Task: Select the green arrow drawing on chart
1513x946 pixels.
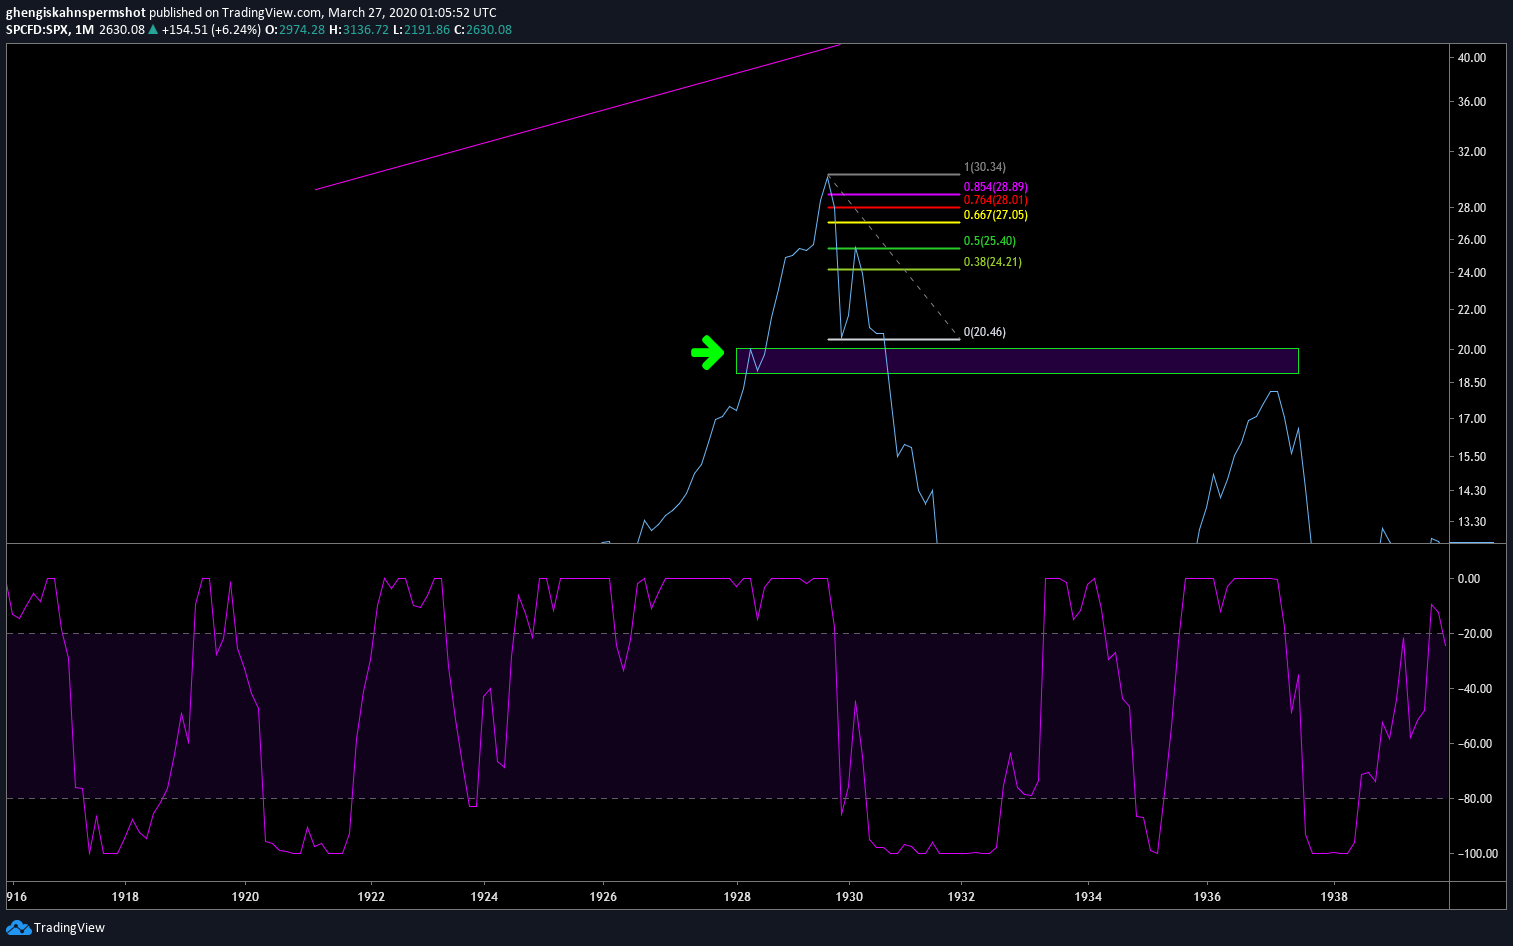Action: pyautogui.click(x=708, y=352)
